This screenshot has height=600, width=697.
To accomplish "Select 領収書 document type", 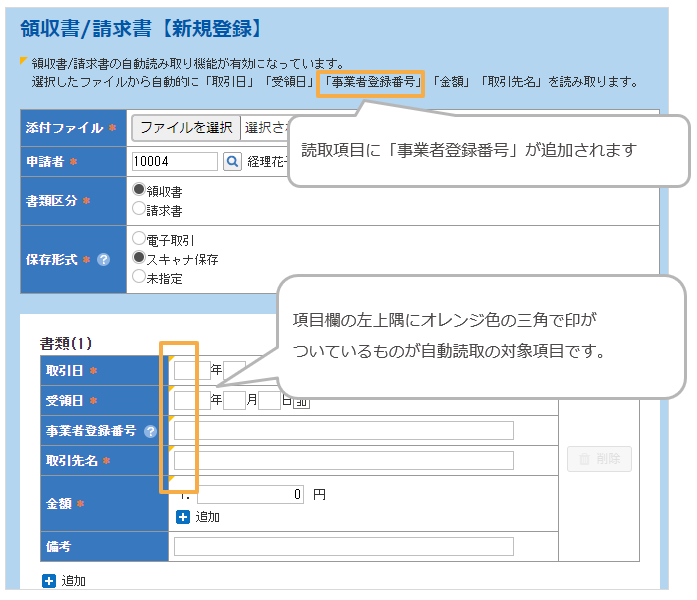I will point(139,190).
